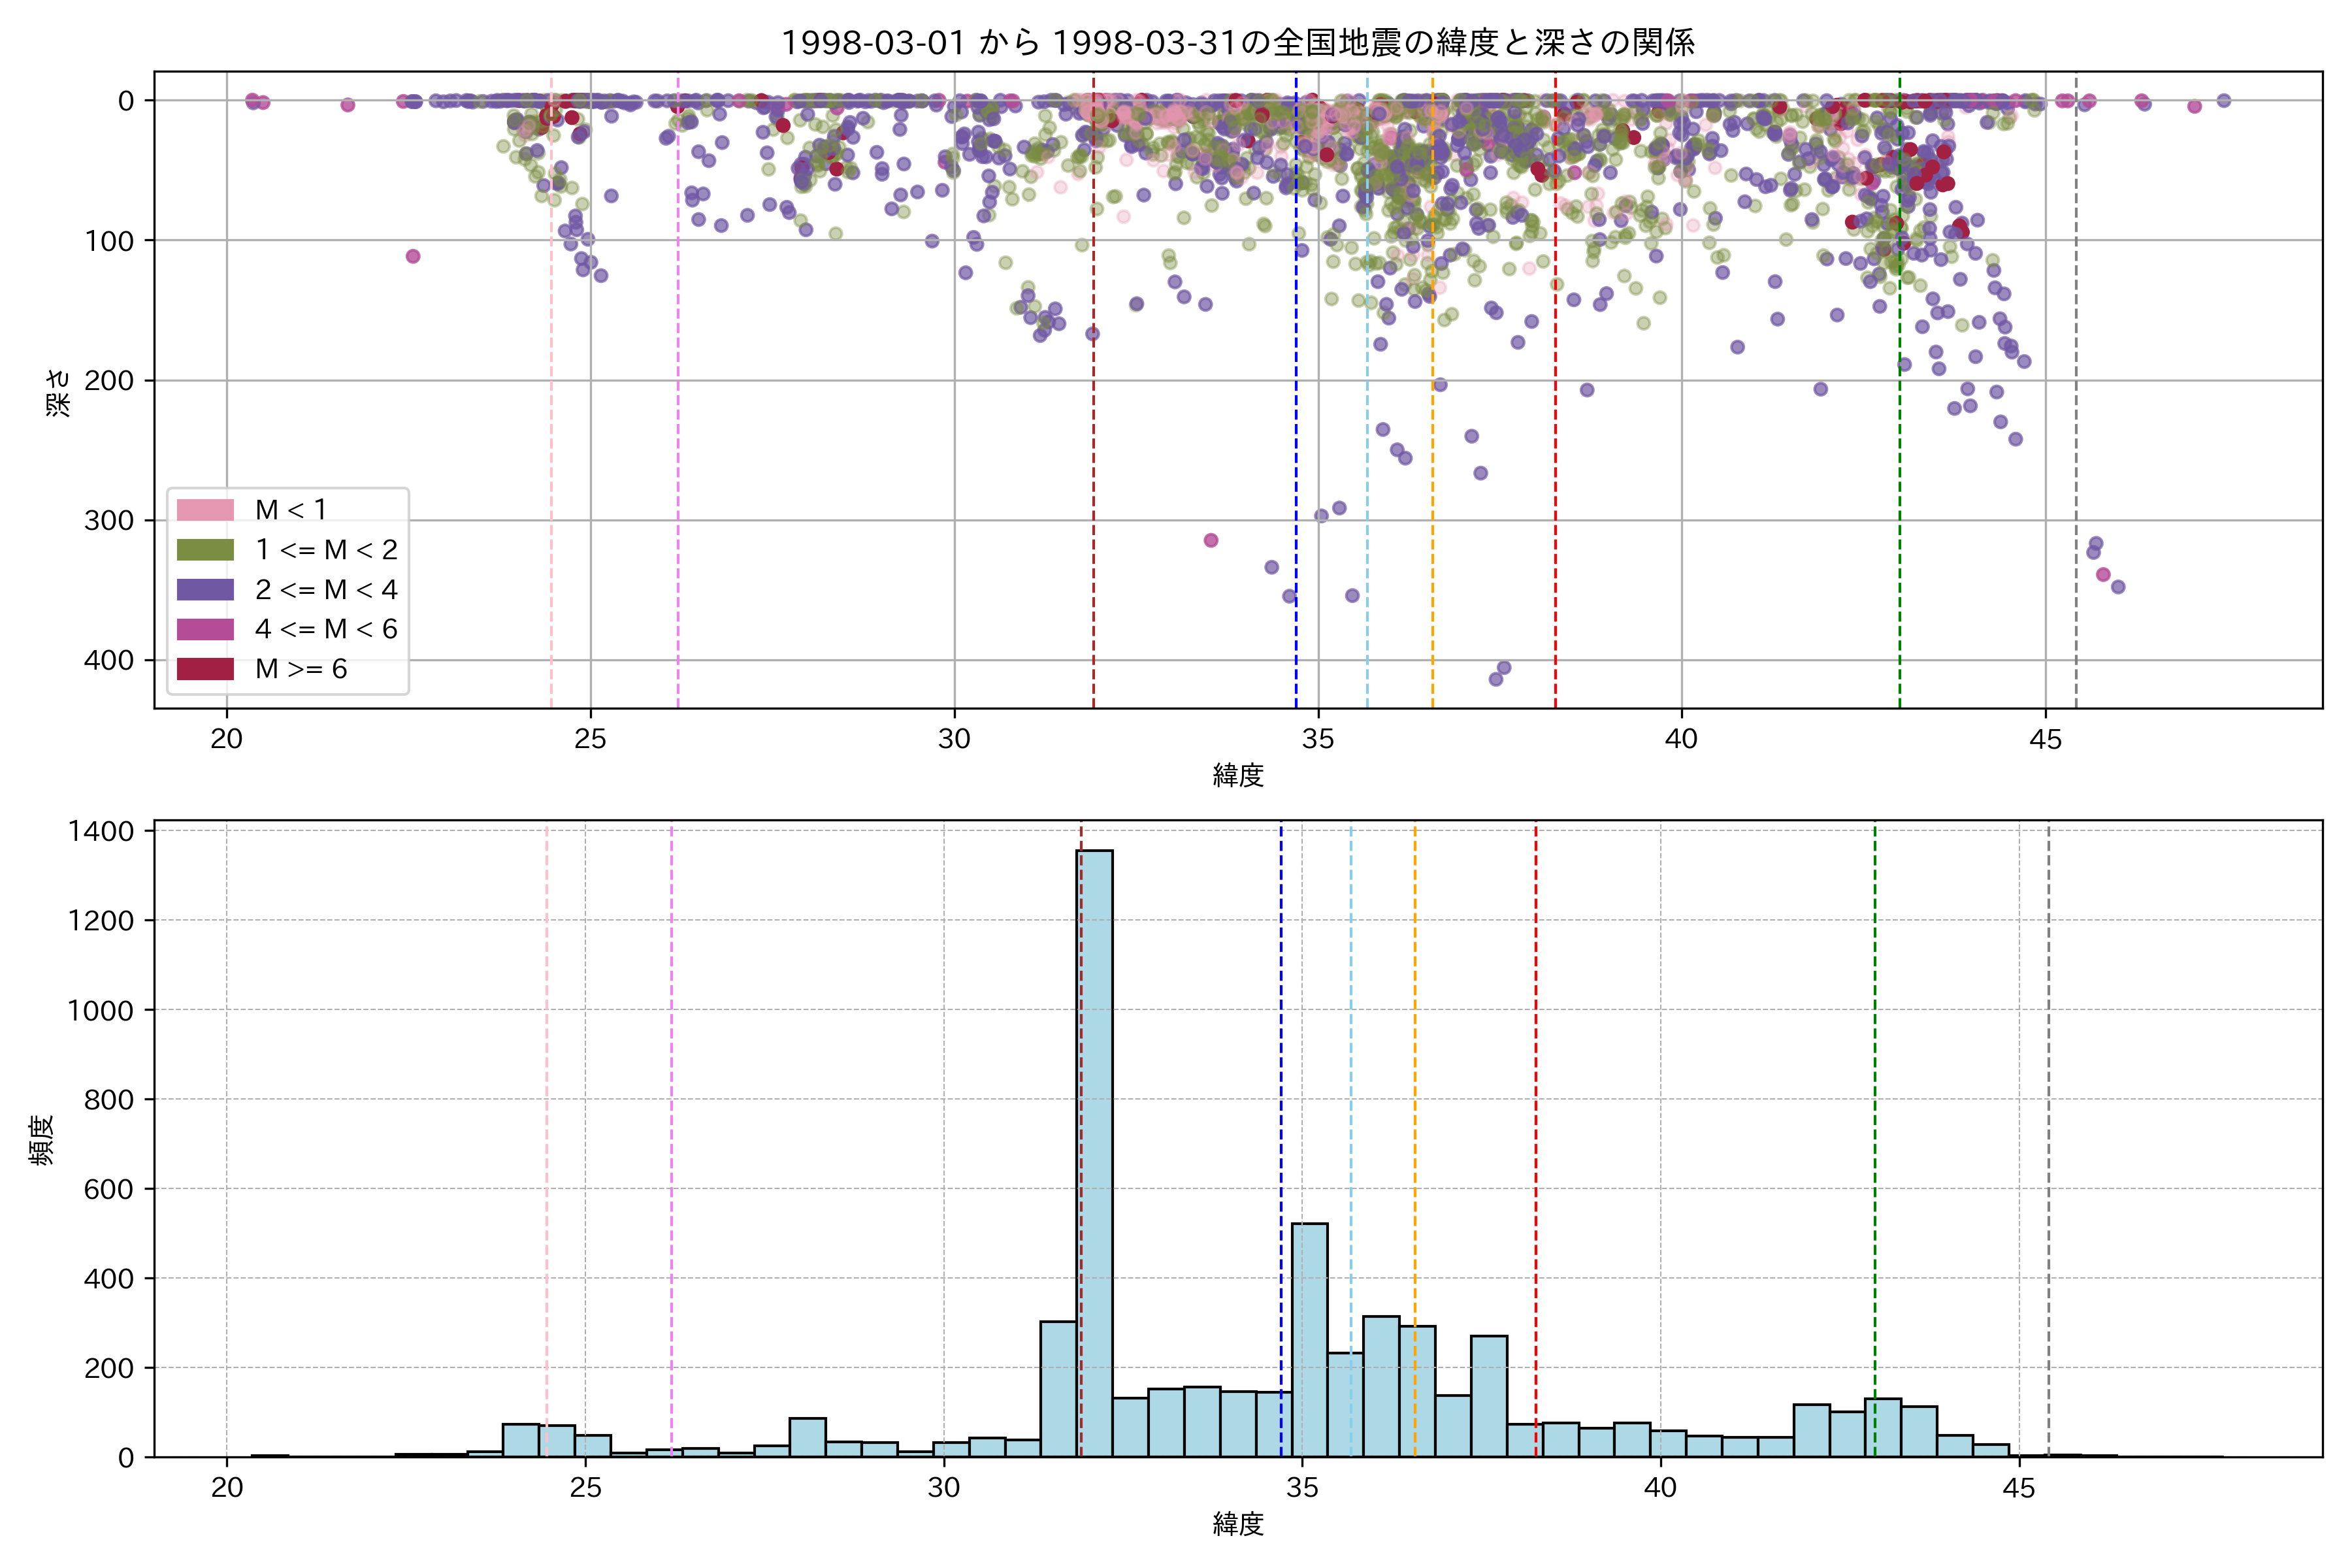Click the crimson M >= 6 legend swatch
Screen dimensions: 2352x1568
coord(205,669)
